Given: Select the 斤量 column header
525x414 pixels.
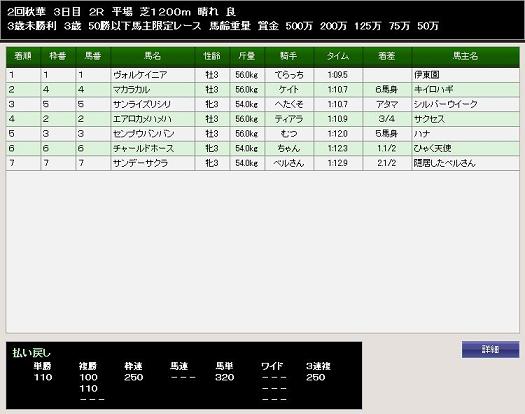Looking at the screenshot, I should tap(247, 57).
